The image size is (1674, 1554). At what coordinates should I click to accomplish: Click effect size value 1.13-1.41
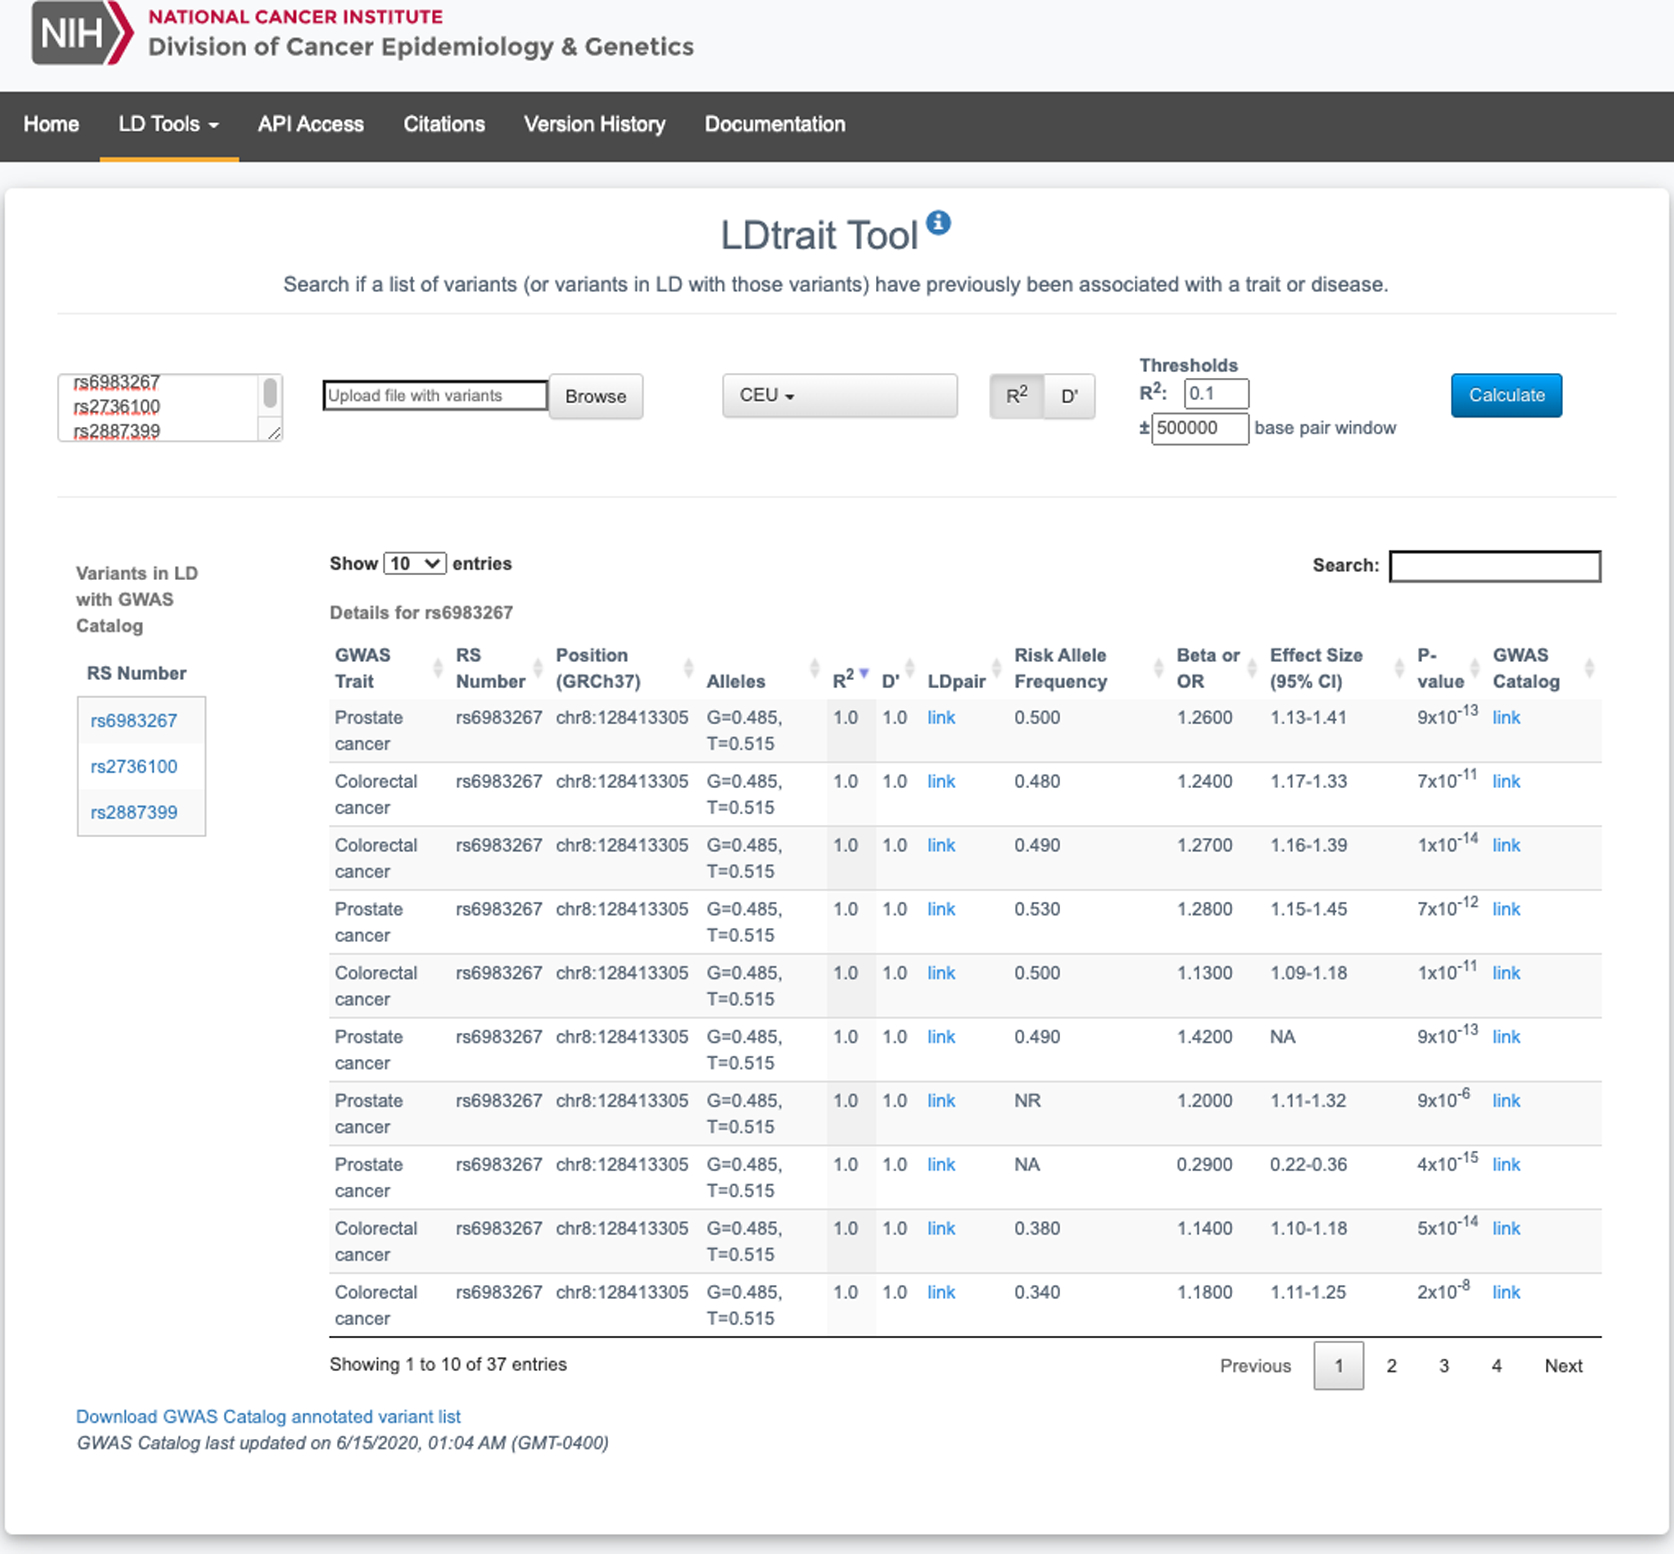(1308, 717)
